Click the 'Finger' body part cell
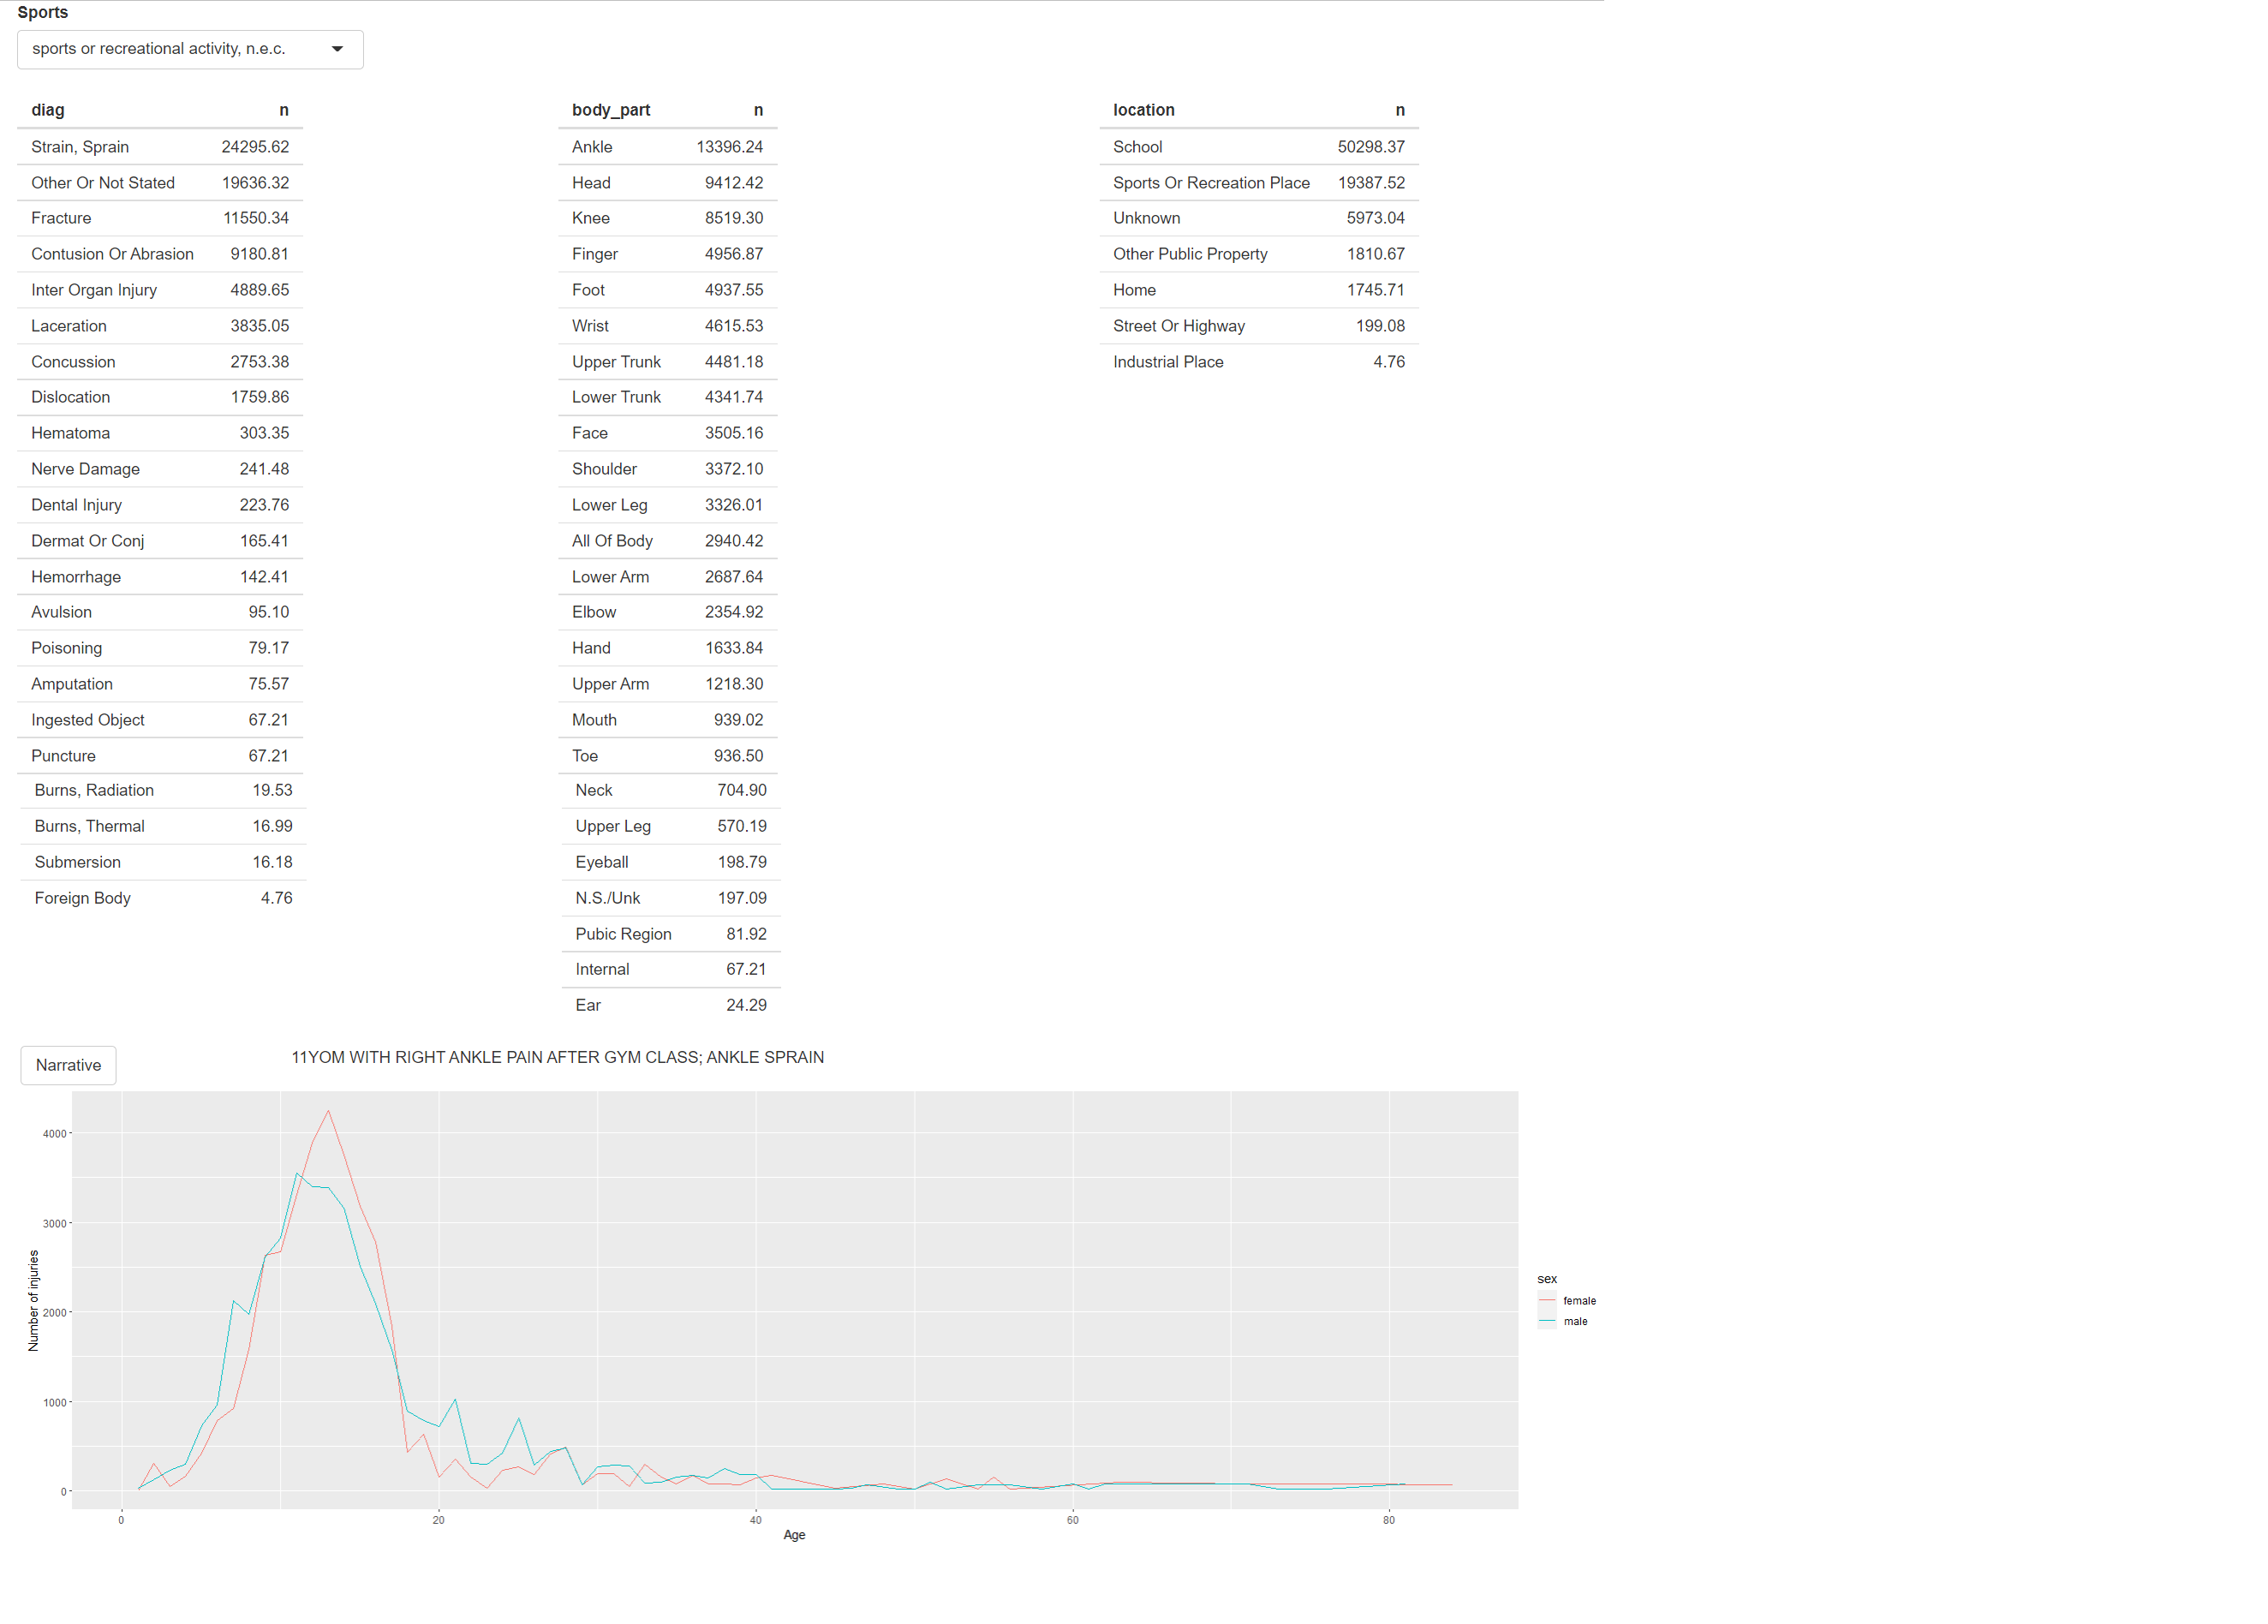Image resolution: width=2268 pixels, height=1624 pixels. click(595, 254)
